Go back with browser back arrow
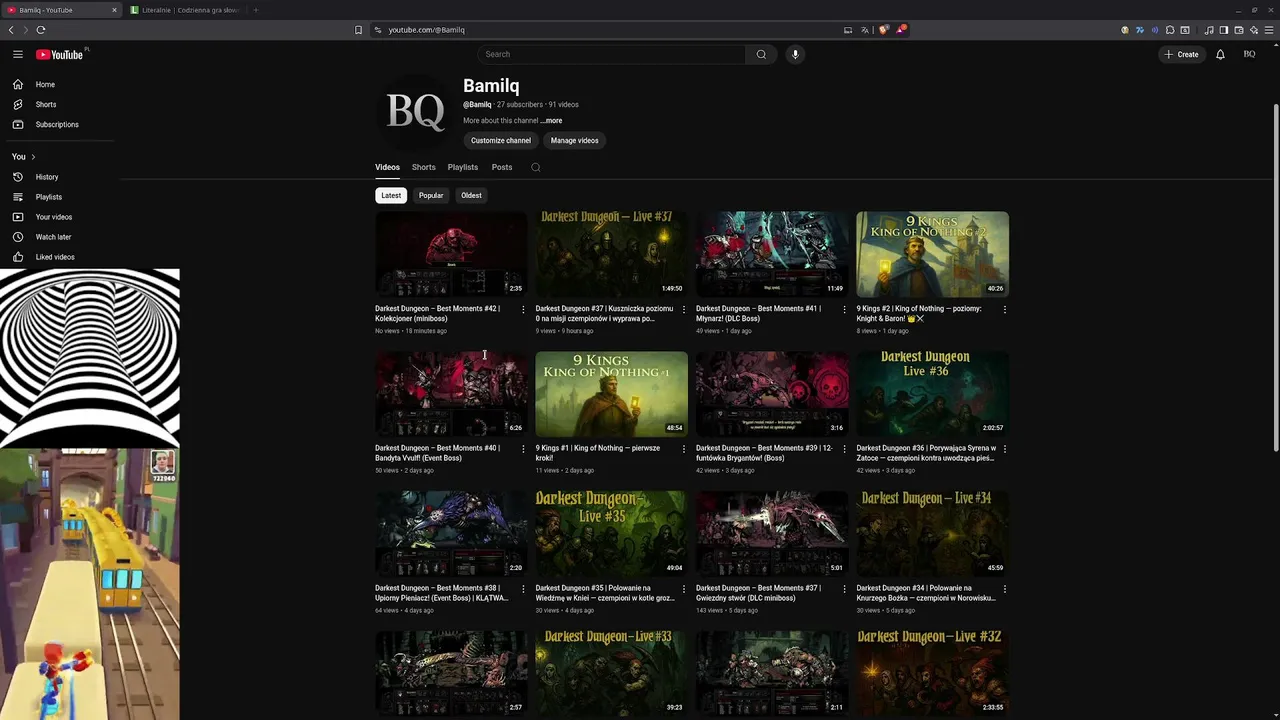This screenshot has height=720, width=1280. tap(11, 30)
